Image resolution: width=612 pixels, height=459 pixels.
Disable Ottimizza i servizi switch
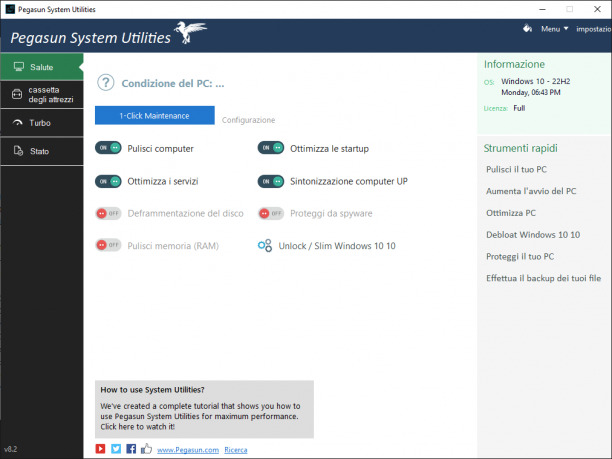pos(108,181)
